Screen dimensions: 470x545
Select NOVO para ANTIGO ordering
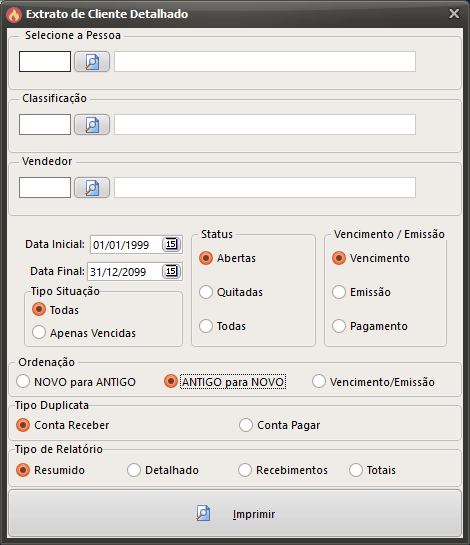[76, 382]
